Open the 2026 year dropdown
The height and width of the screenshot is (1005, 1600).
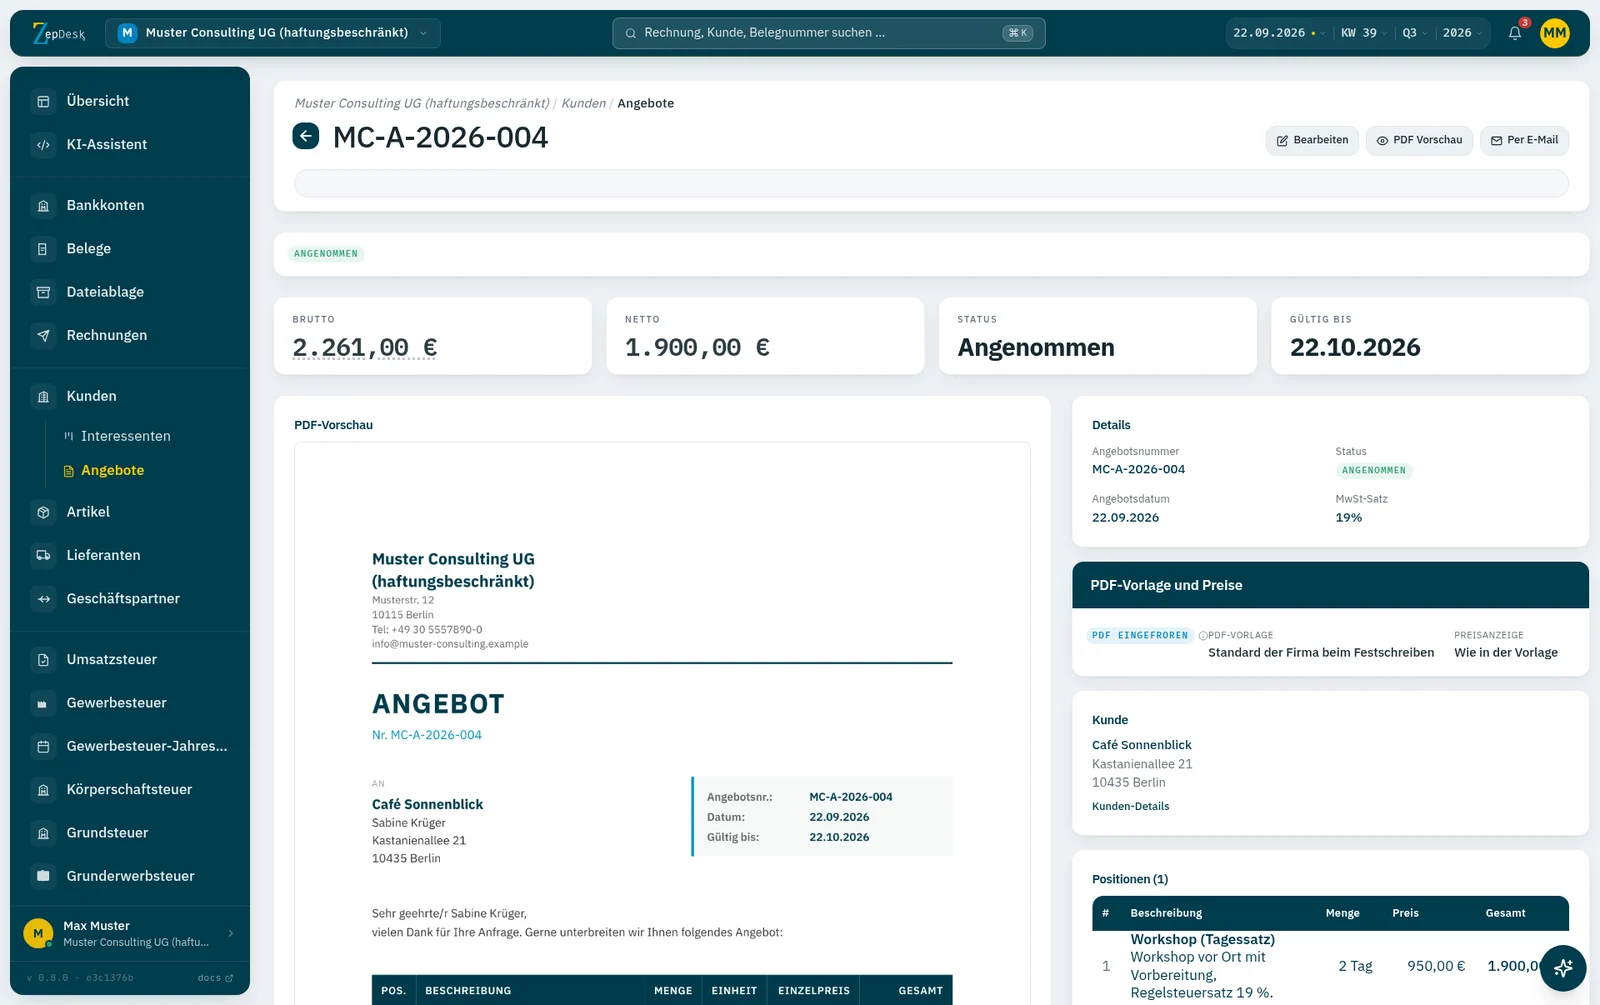[x=1462, y=33]
